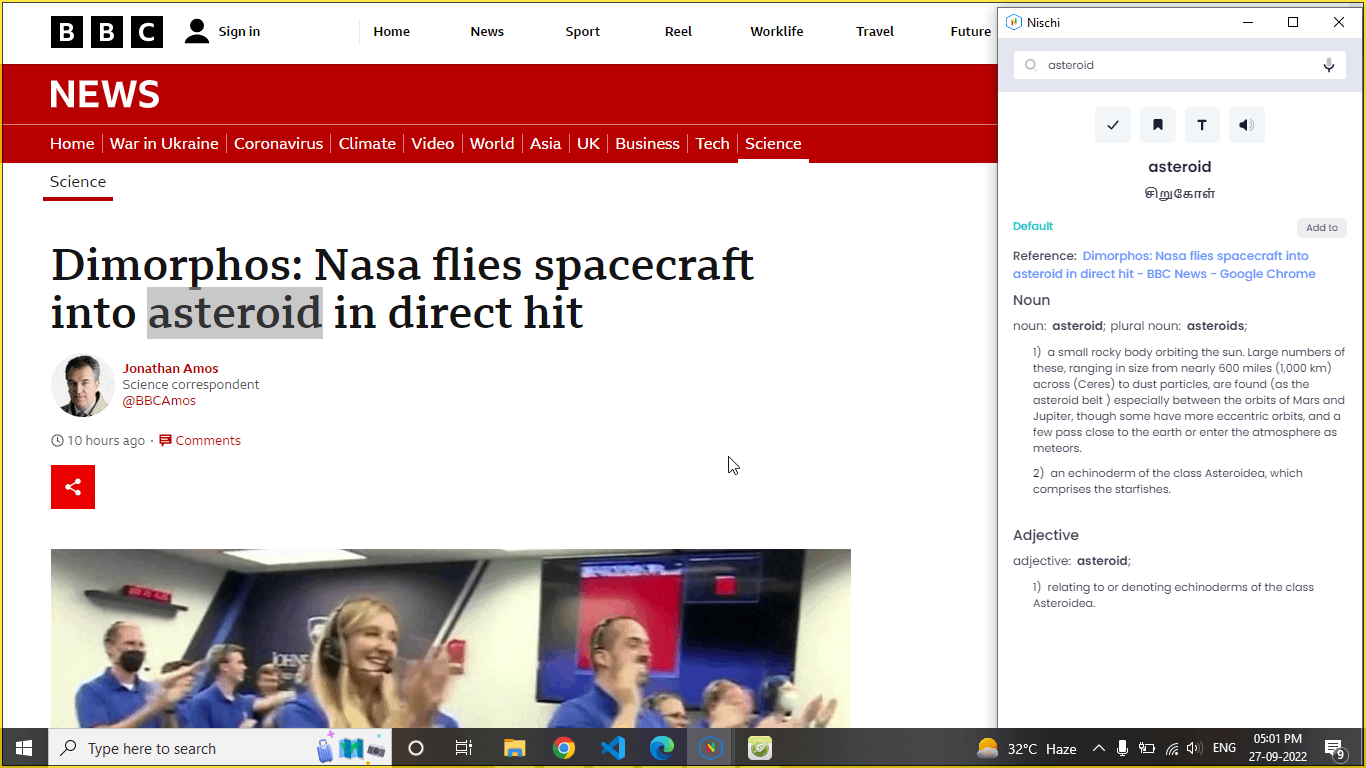Open the @BBCAmos Twitter handle
Image resolution: width=1366 pixels, height=768 pixels.
(x=159, y=401)
